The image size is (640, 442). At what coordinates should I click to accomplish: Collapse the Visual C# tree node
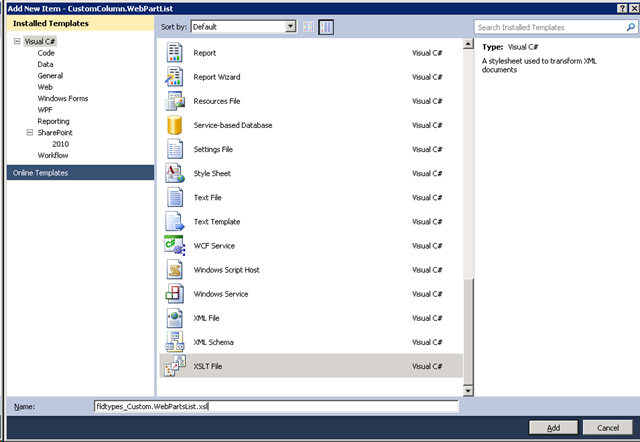coord(17,41)
